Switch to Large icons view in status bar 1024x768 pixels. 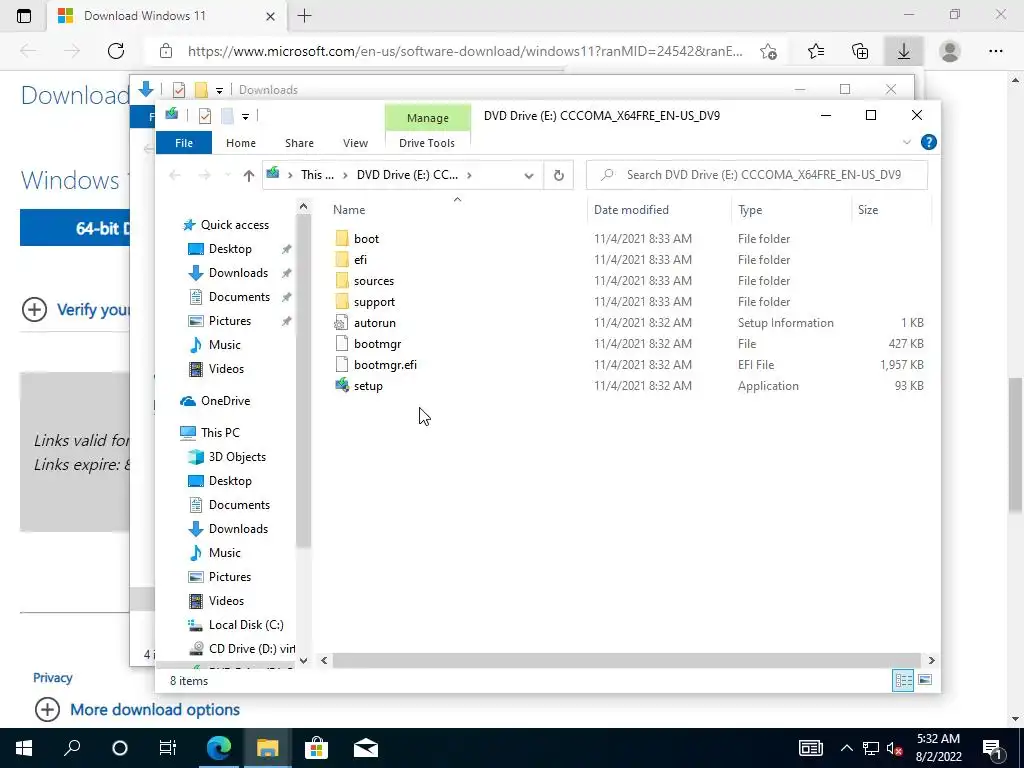pyautogui.click(x=925, y=680)
